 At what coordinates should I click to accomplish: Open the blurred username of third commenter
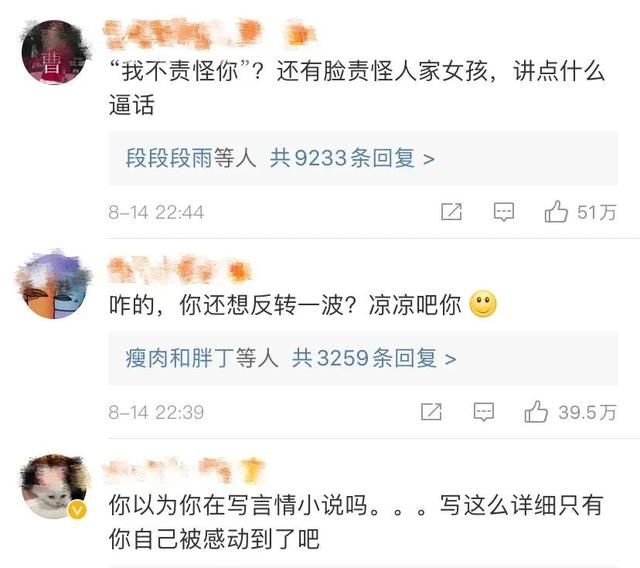point(184,469)
